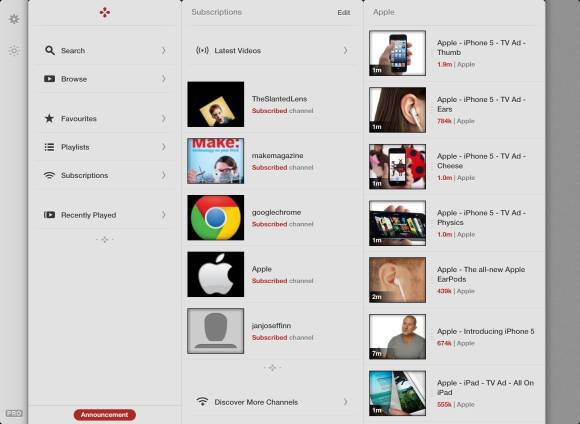
Task: Select the Recently Played menu item
Action: 105,215
